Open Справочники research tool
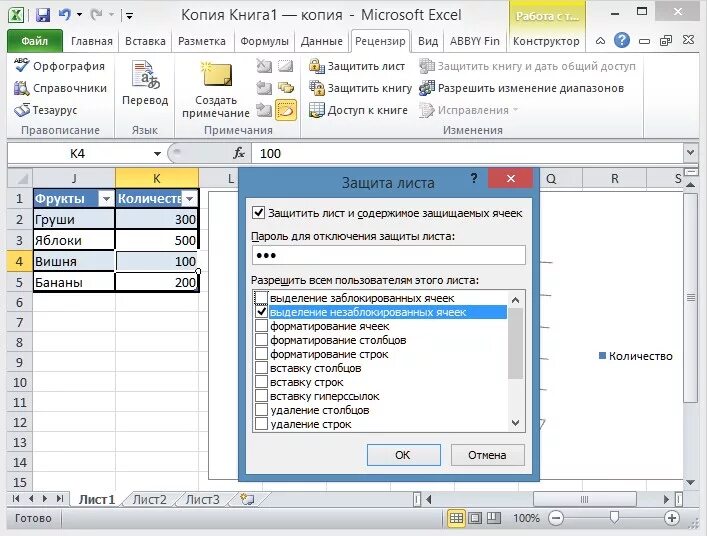Image resolution: width=707 pixels, height=536 pixels. (60, 88)
